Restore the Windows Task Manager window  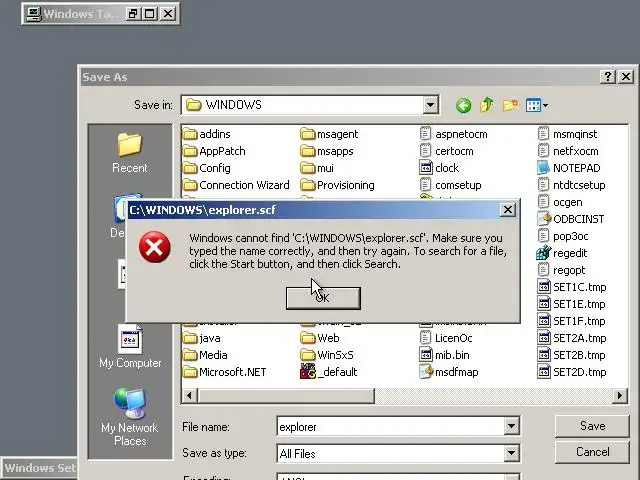[x=132, y=14]
